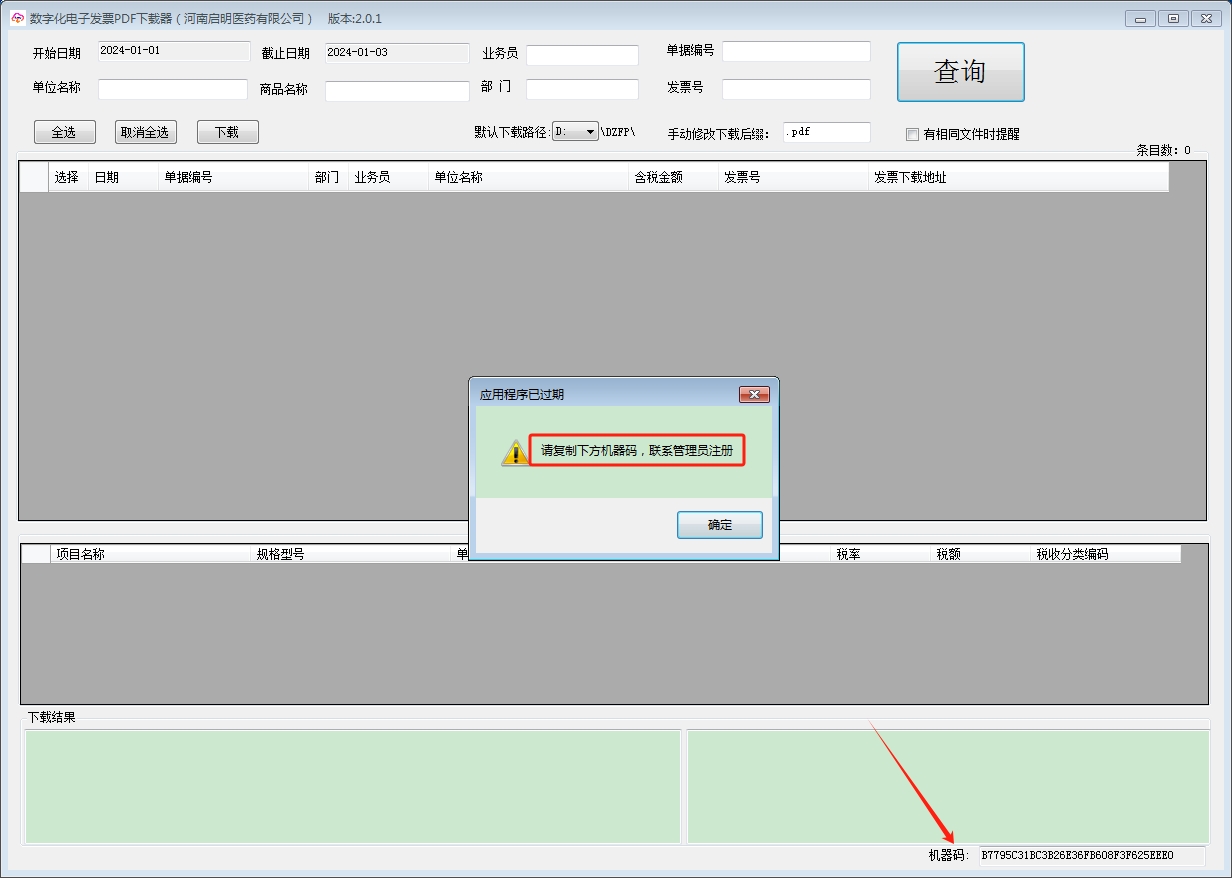Screen dimensions: 1232x878
Task: Click the 取消全选 button
Action: coord(145,132)
